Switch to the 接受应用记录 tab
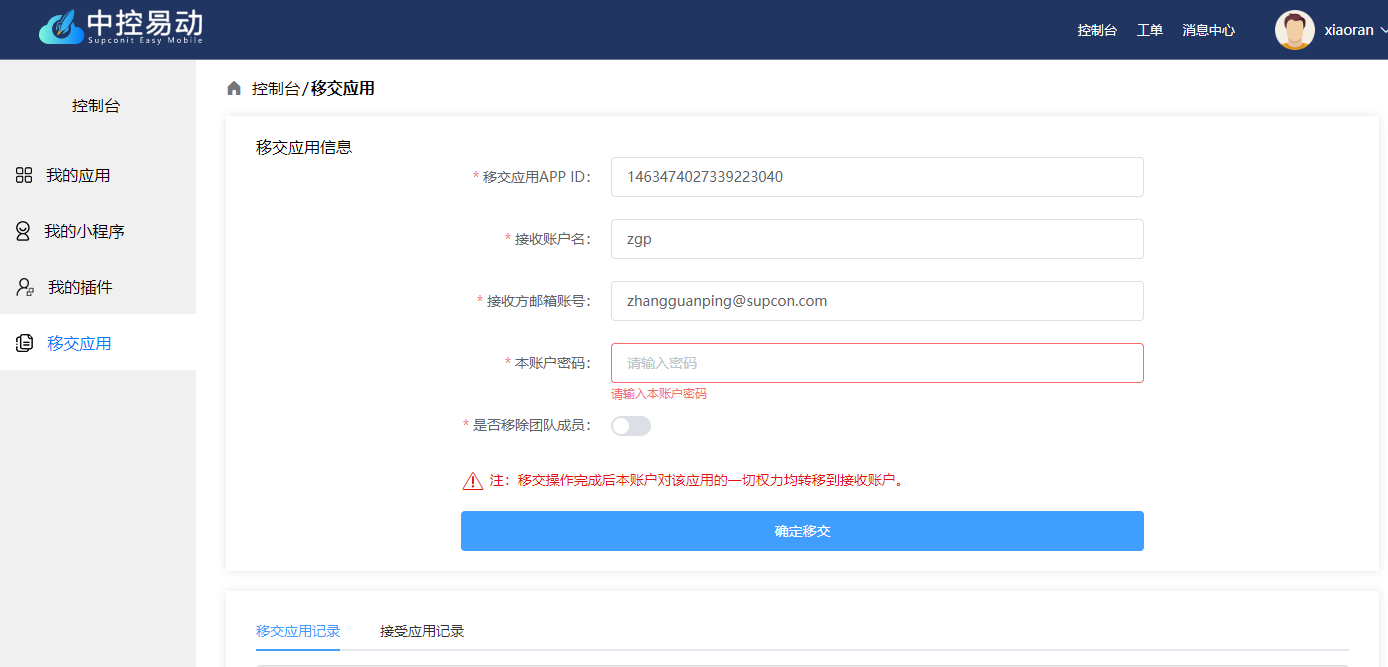The image size is (1388, 667). [x=422, y=631]
